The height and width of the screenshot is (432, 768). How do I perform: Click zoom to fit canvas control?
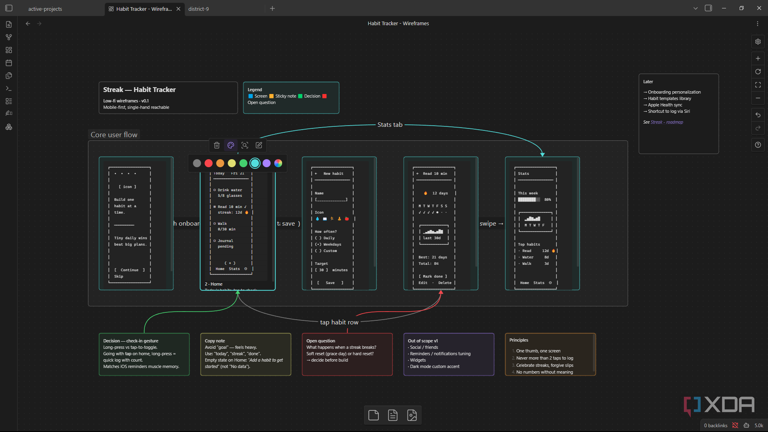(758, 85)
